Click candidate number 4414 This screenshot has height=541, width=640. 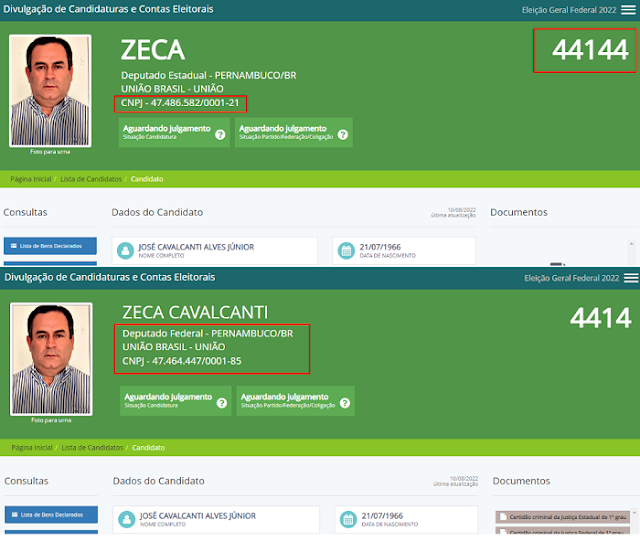click(x=600, y=318)
